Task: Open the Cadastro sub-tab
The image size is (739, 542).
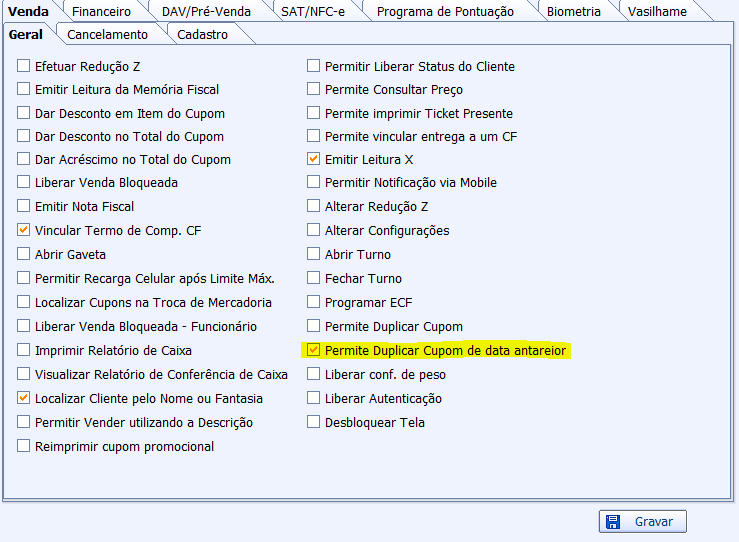Action: pos(202,34)
